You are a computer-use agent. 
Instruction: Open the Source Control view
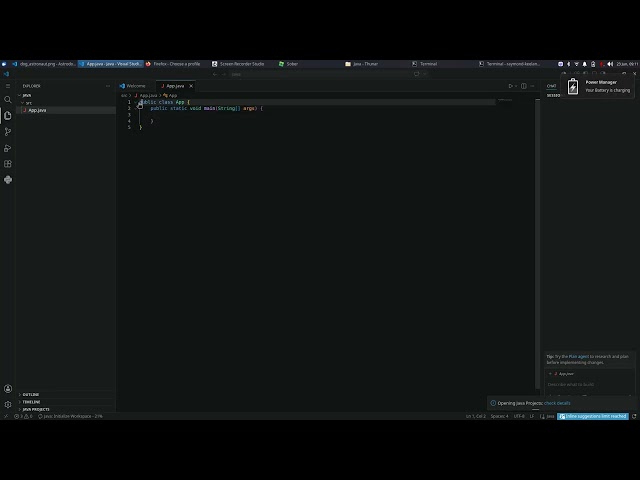tap(8, 131)
